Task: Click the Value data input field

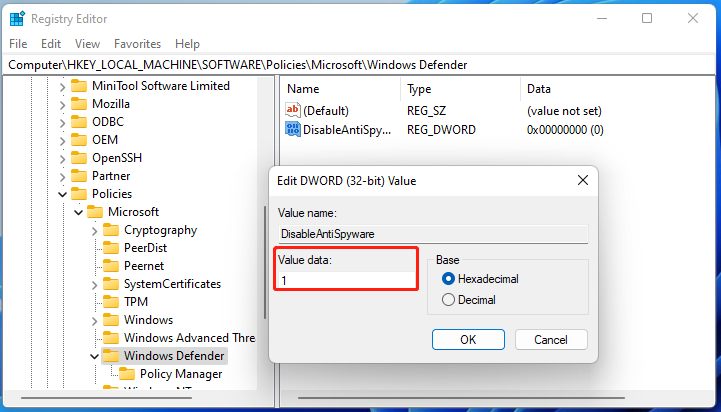Action: point(346,281)
